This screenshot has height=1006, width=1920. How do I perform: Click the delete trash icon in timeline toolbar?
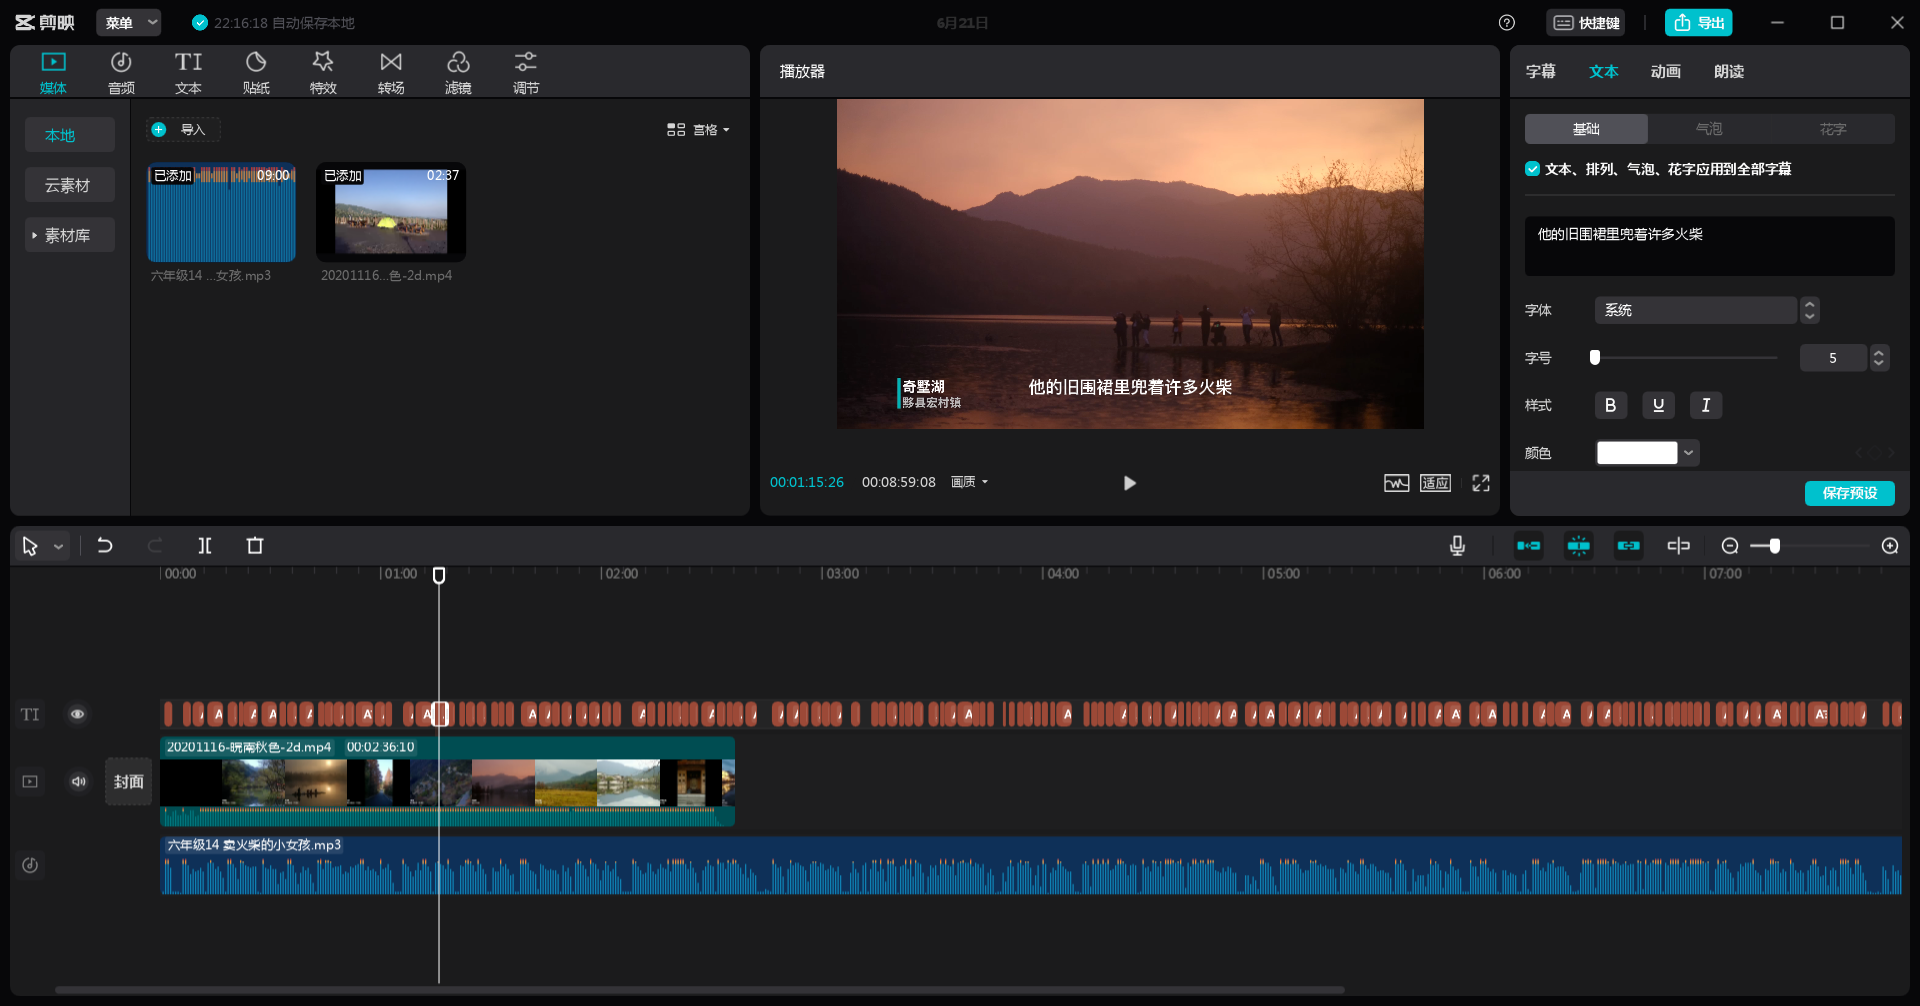(x=255, y=546)
